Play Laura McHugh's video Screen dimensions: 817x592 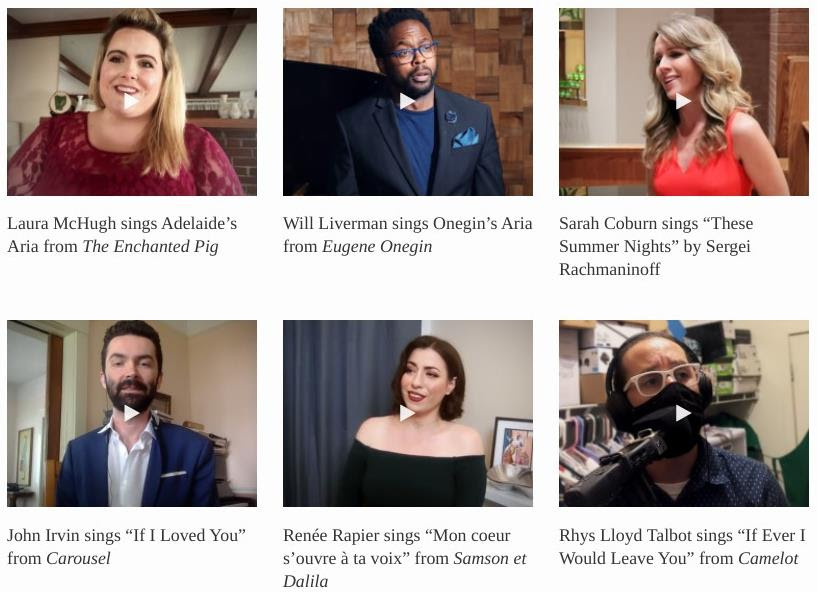point(131,101)
